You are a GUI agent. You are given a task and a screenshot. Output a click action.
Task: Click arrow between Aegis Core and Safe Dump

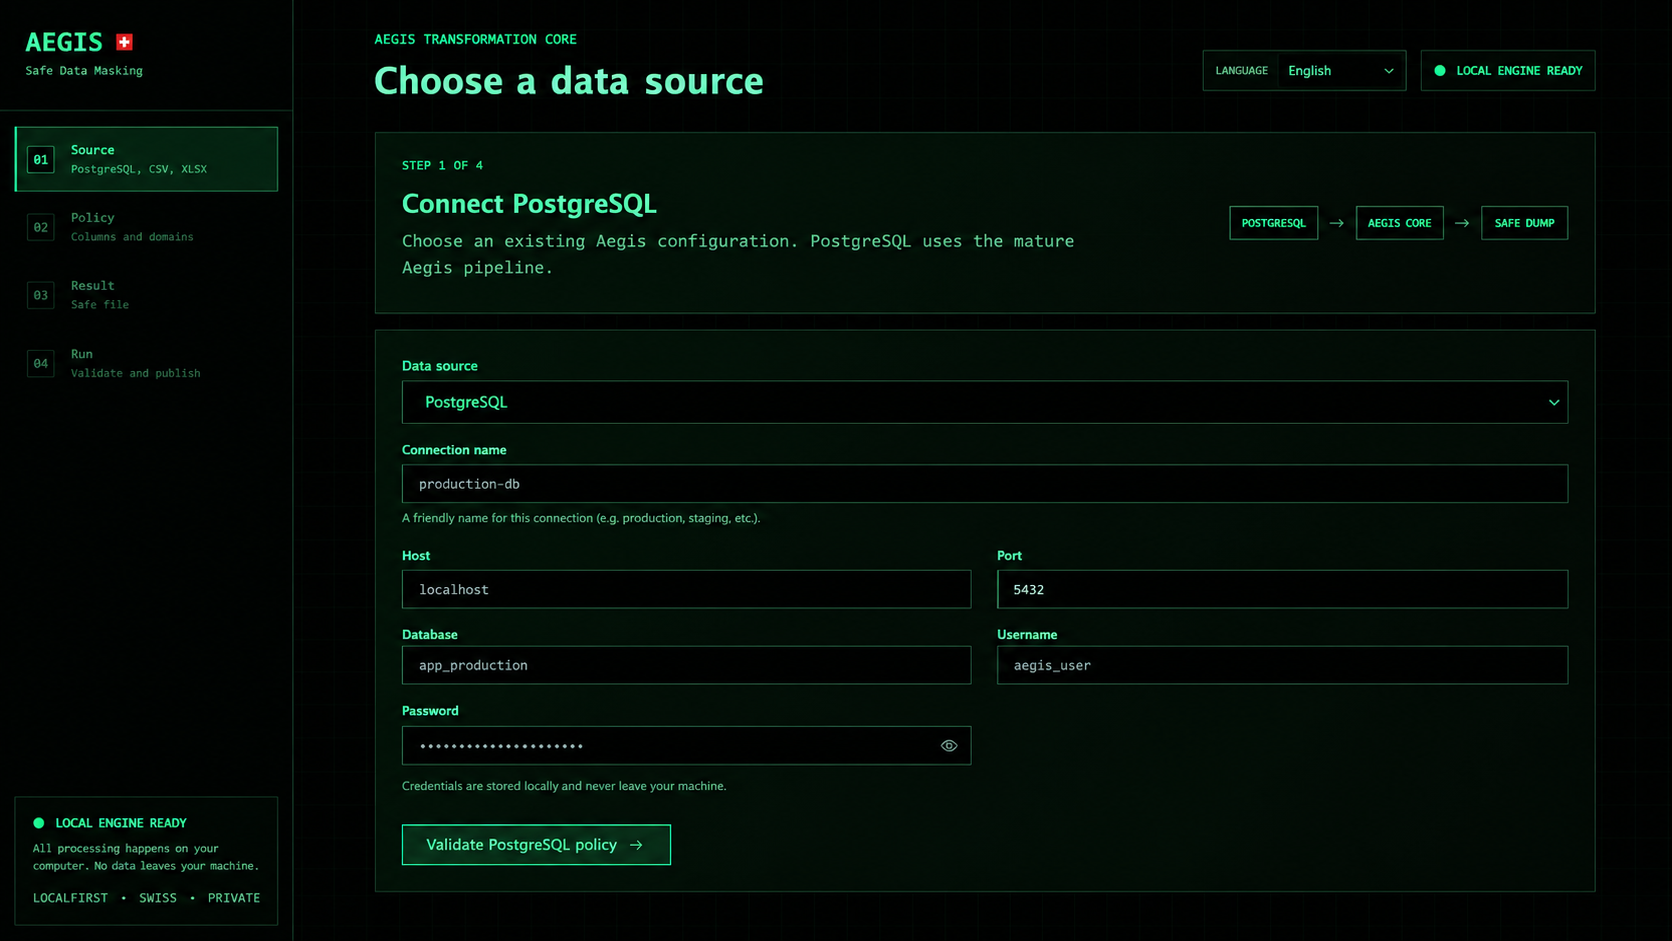click(1462, 223)
